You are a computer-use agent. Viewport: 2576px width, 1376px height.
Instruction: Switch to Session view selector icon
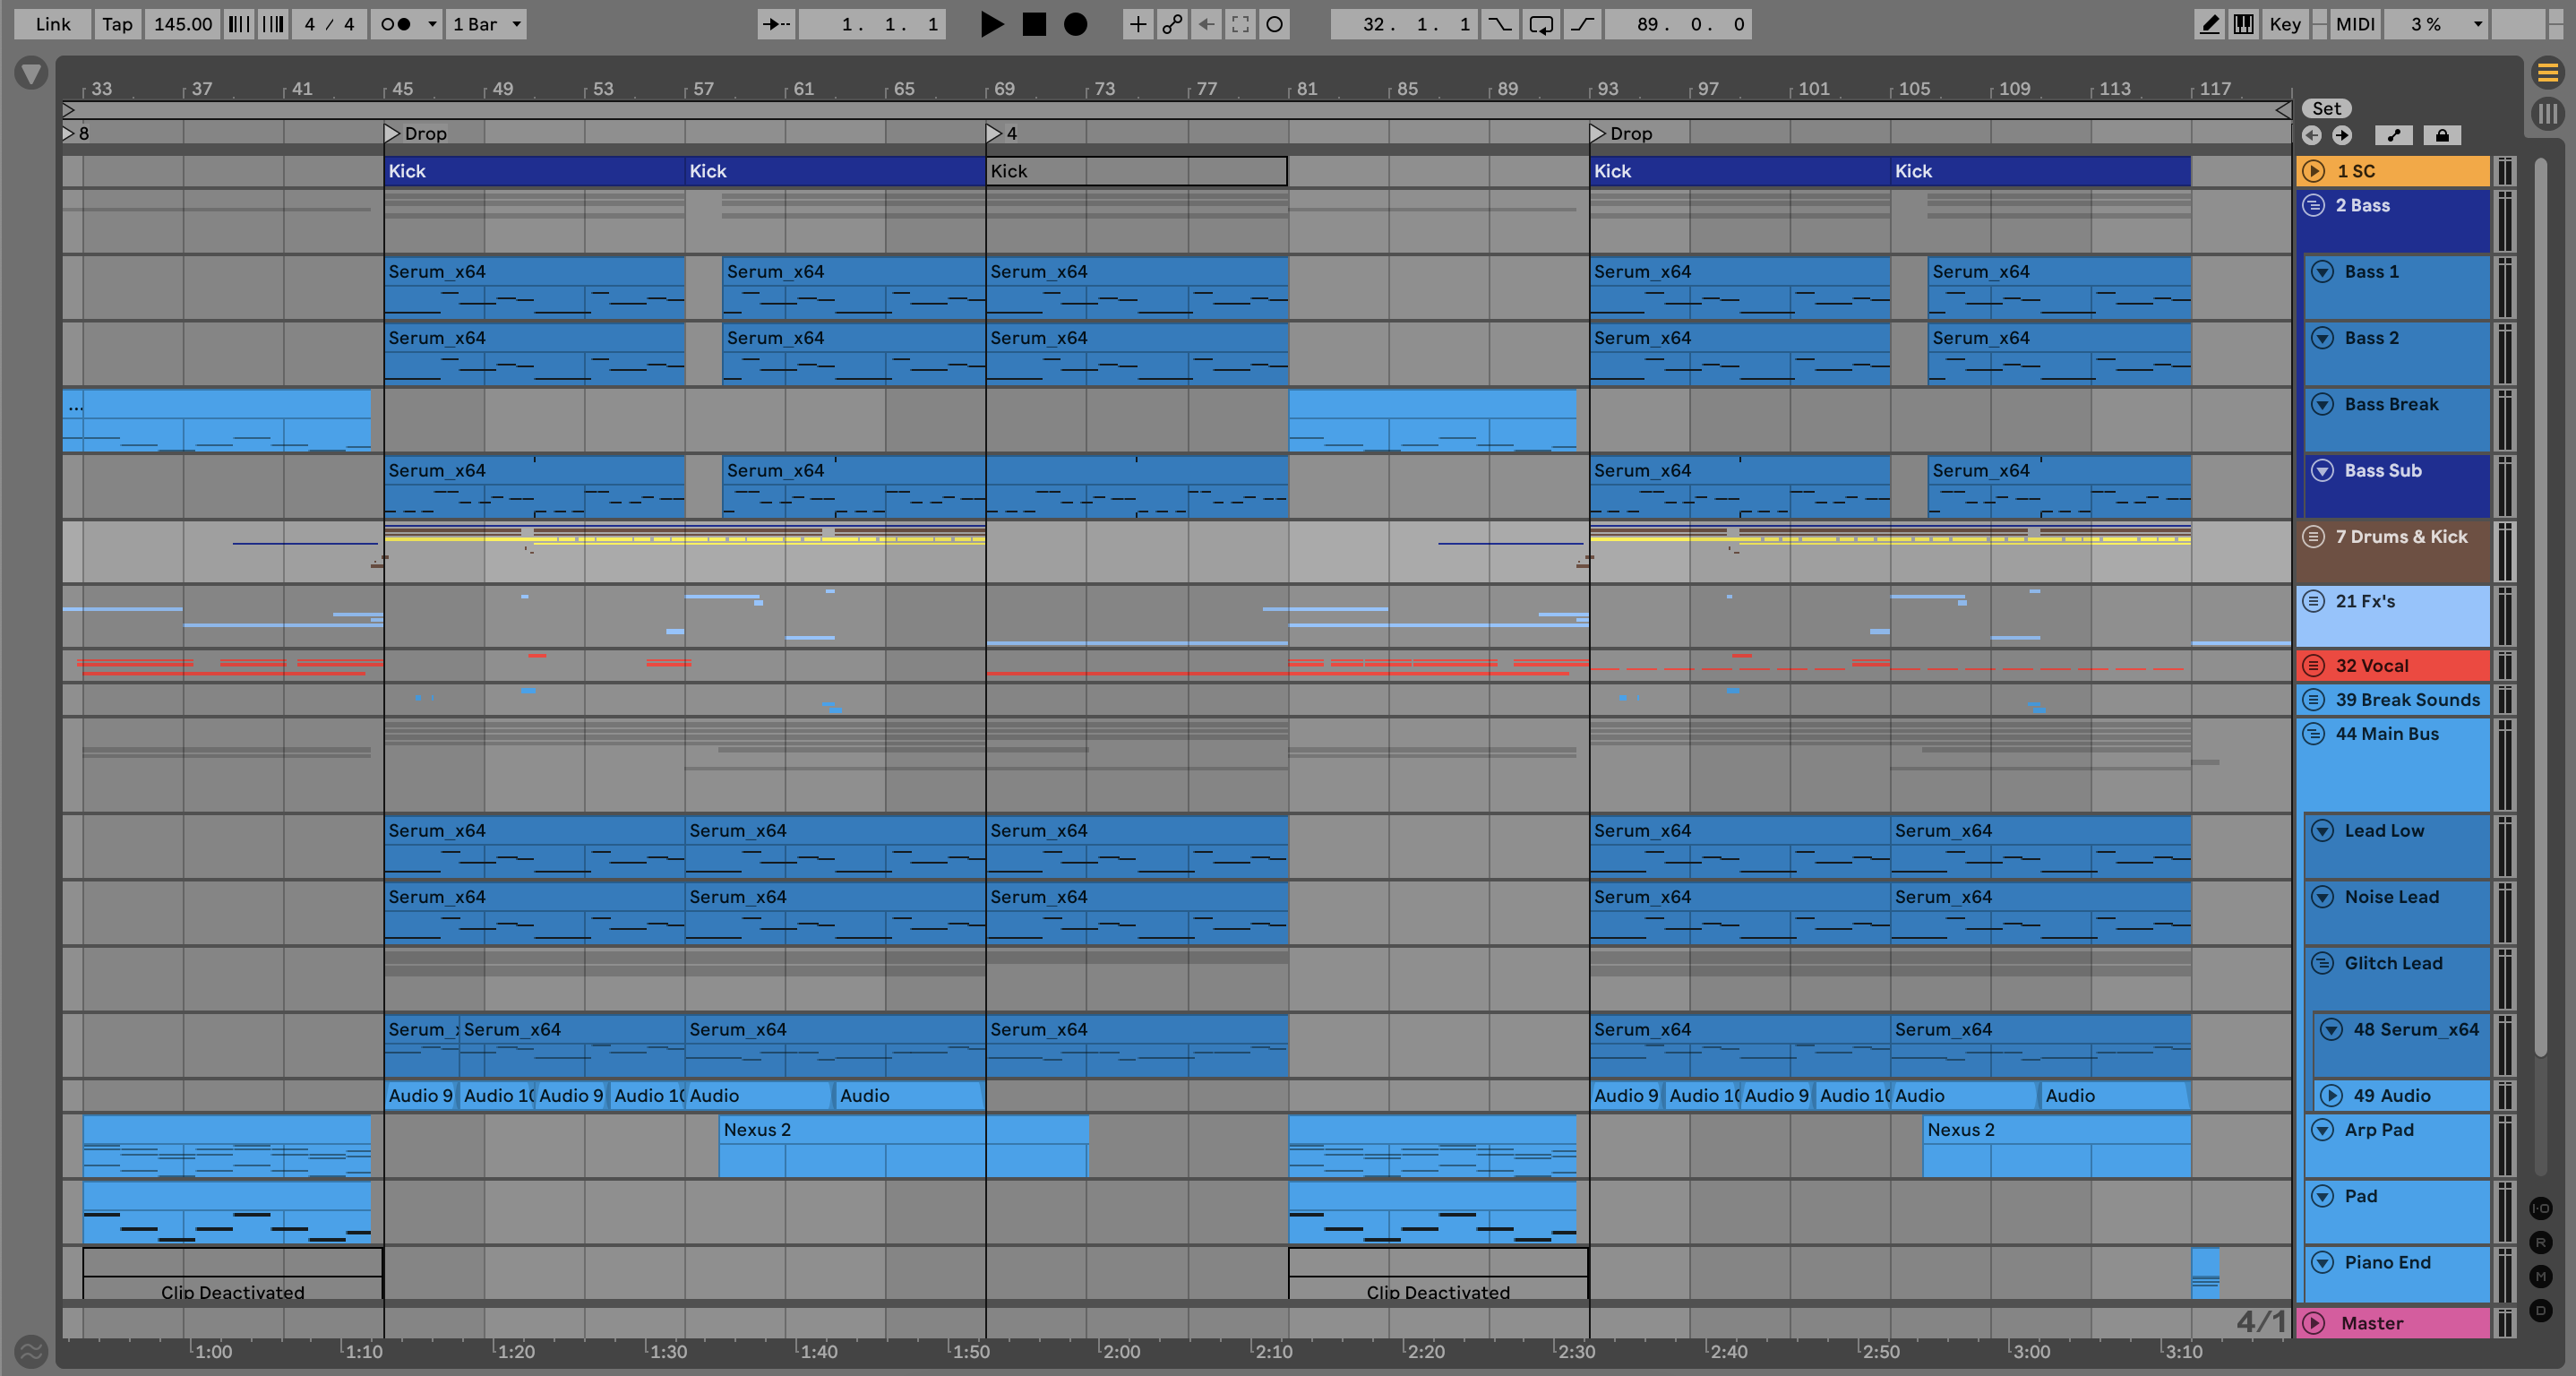point(2547,113)
